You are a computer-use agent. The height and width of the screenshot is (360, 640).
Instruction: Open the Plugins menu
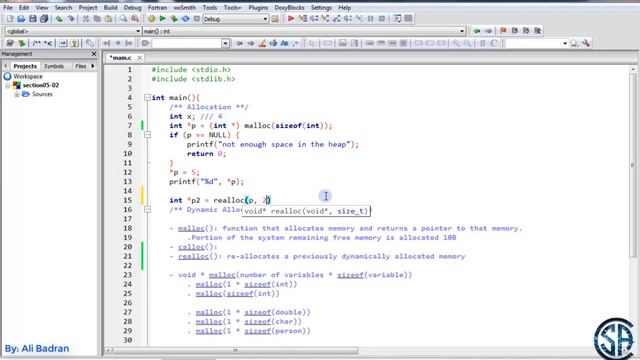coord(258,7)
